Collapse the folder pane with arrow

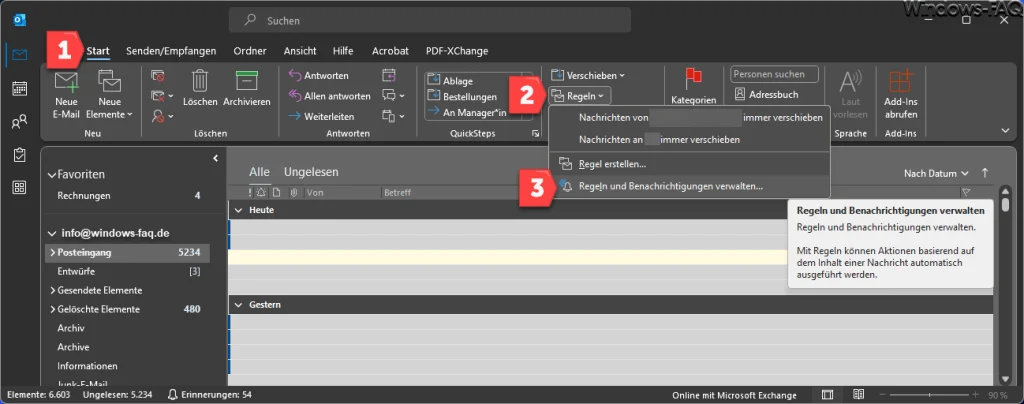pyautogui.click(x=215, y=158)
